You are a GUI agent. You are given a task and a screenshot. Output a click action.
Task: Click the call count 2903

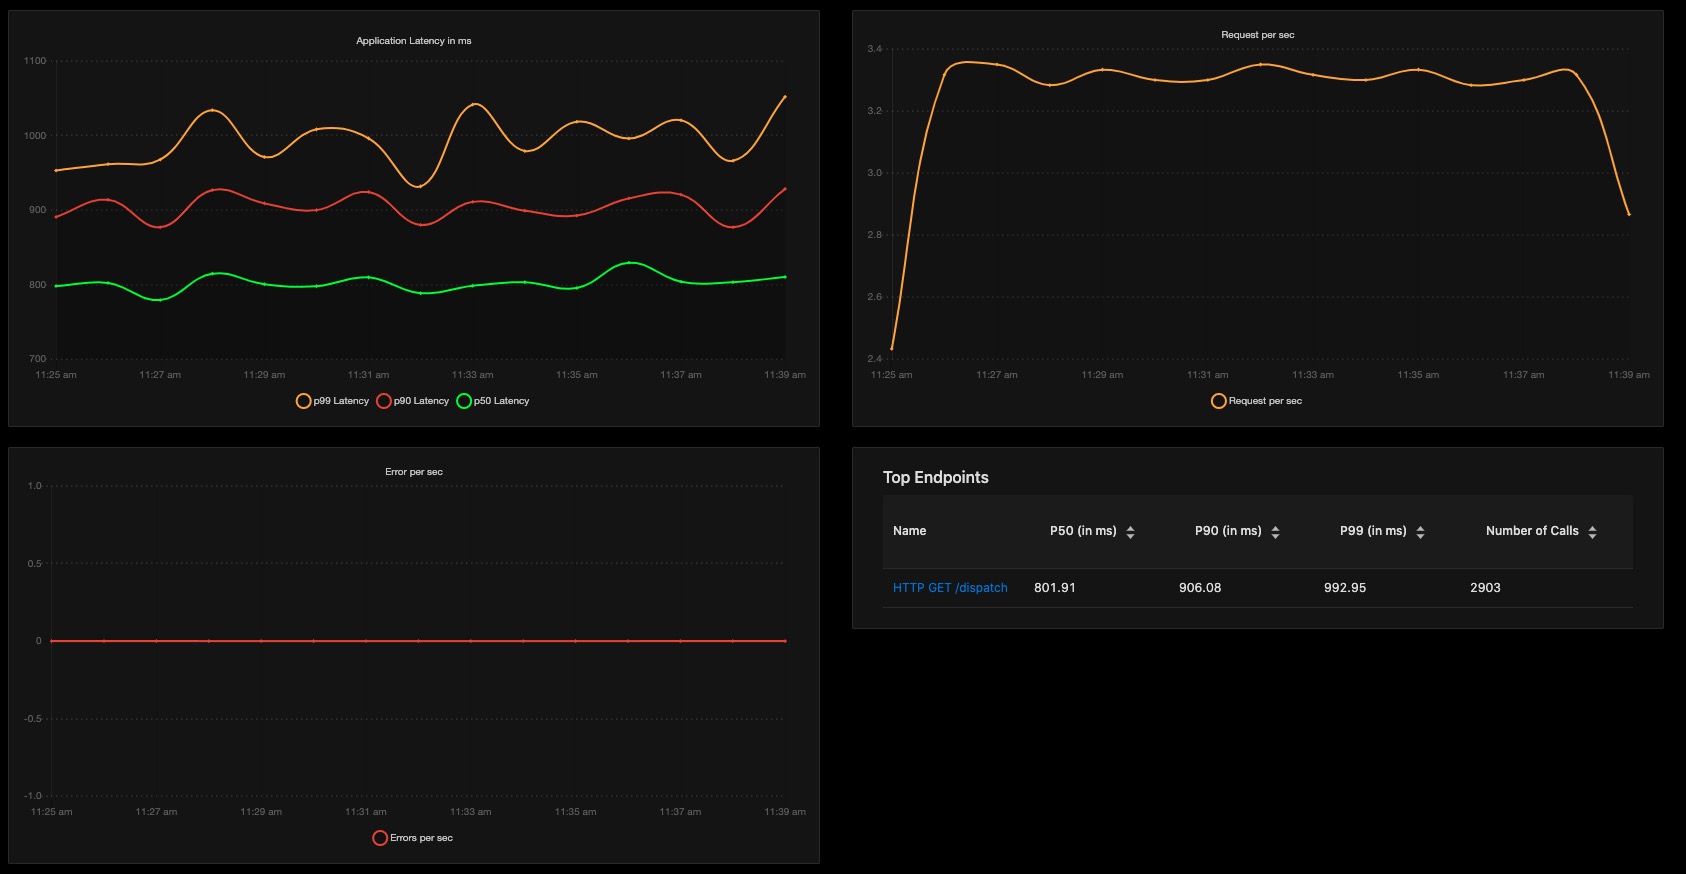[x=1485, y=588]
